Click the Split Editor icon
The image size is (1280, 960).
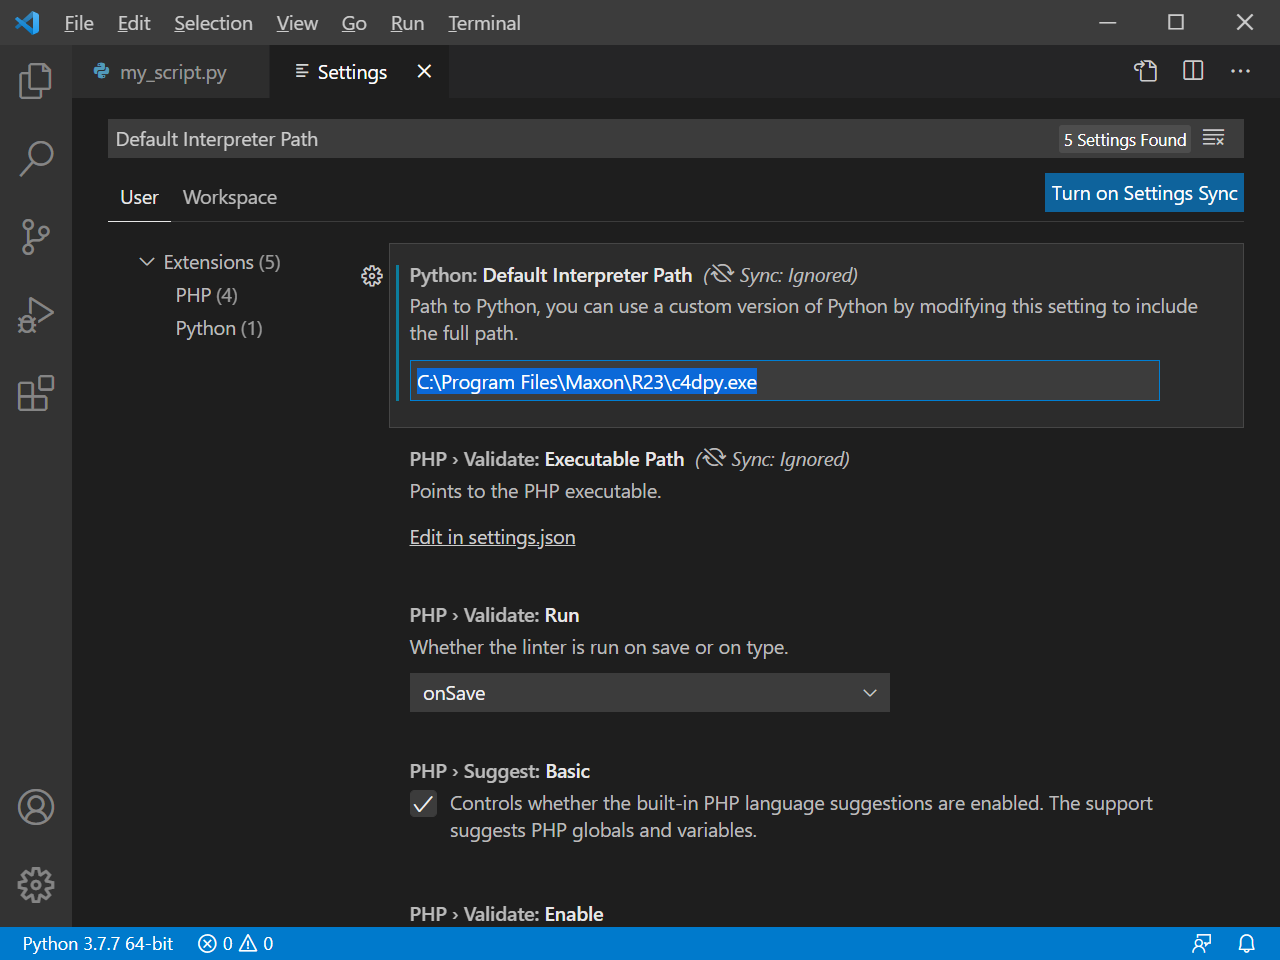(1193, 71)
